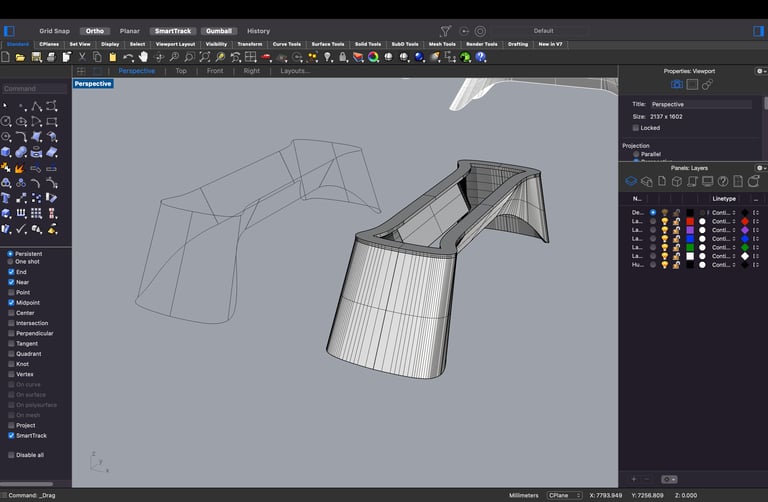This screenshot has width=768, height=502.
Task: Toggle the Gumball button
Action: 218,31
